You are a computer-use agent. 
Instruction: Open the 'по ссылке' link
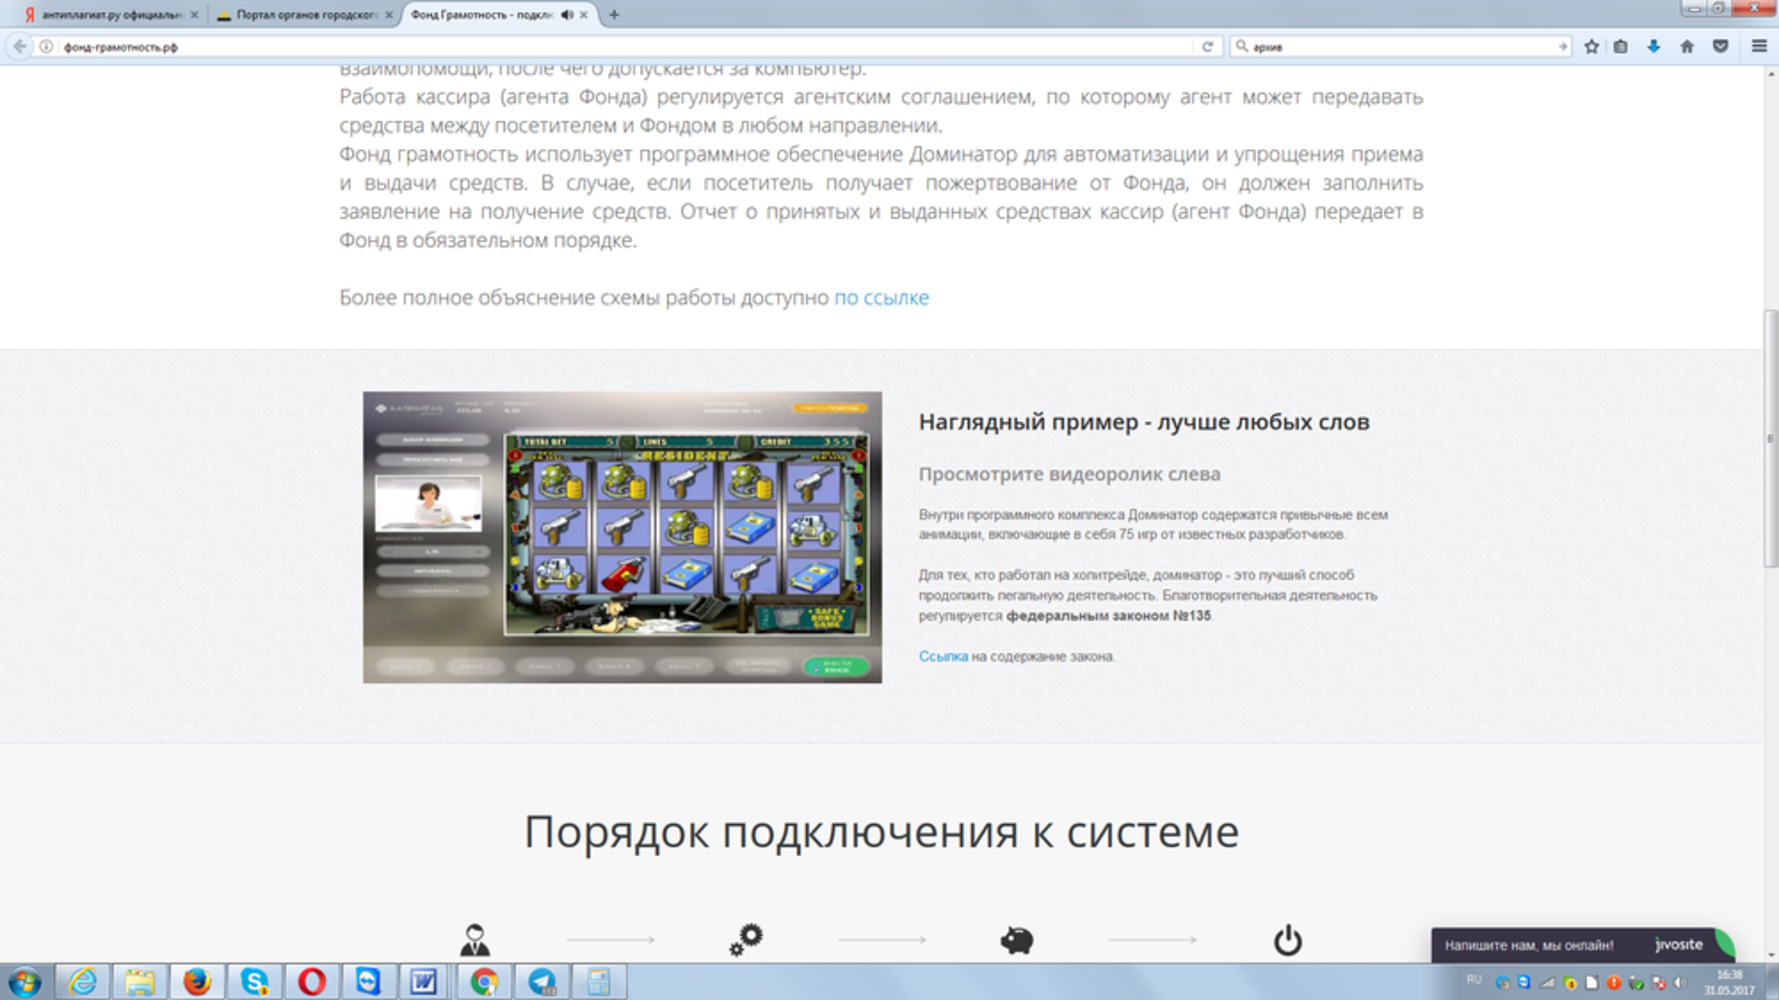pos(881,297)
